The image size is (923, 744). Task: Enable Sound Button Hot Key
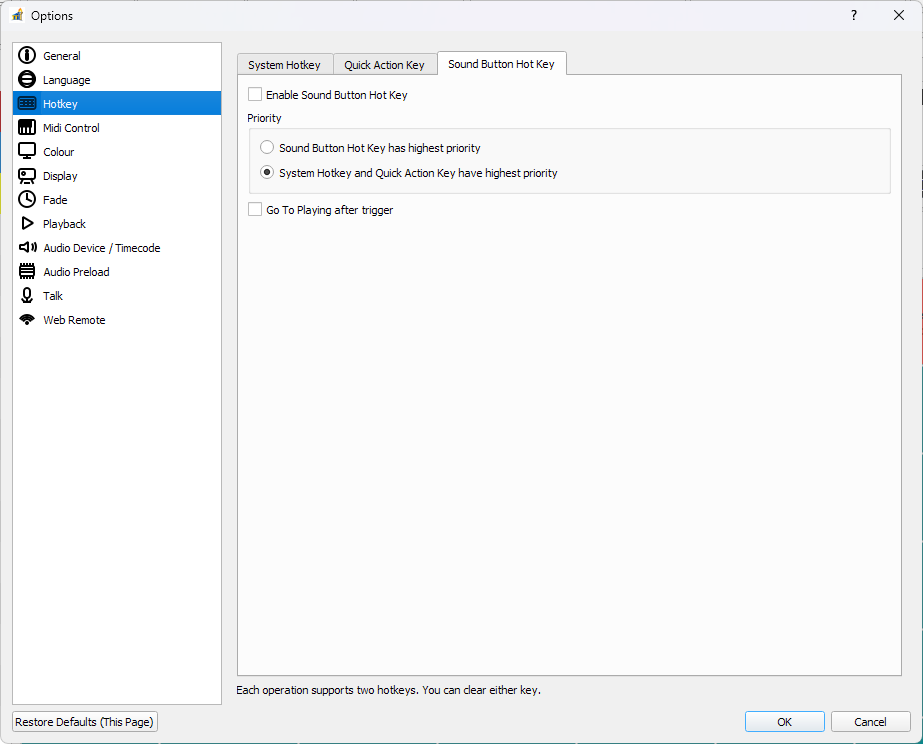255,94
